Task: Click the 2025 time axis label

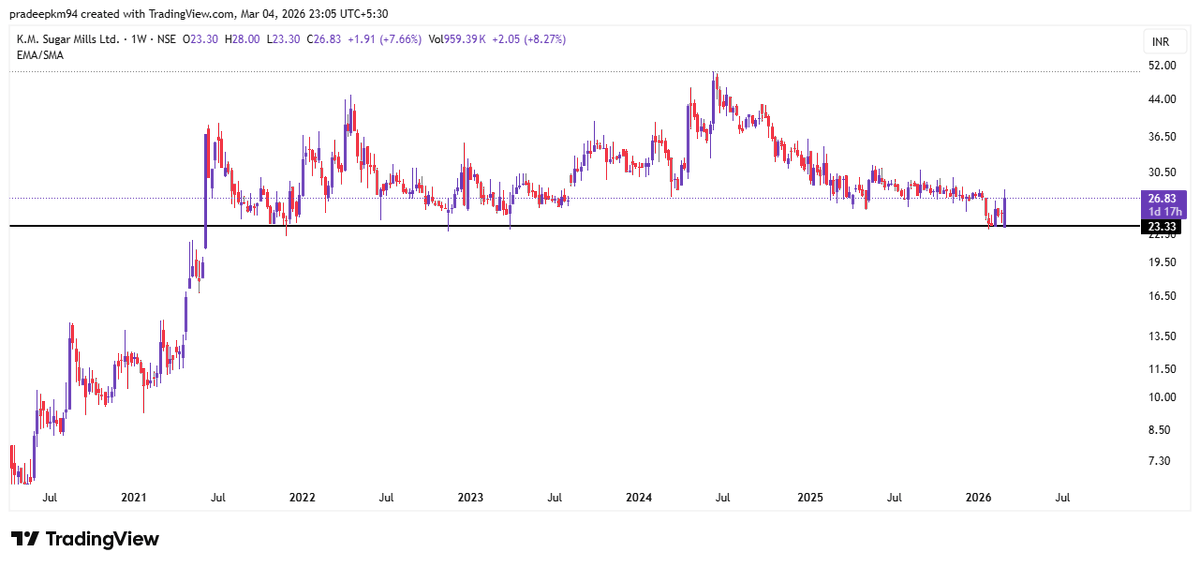Action: [810, 497]
